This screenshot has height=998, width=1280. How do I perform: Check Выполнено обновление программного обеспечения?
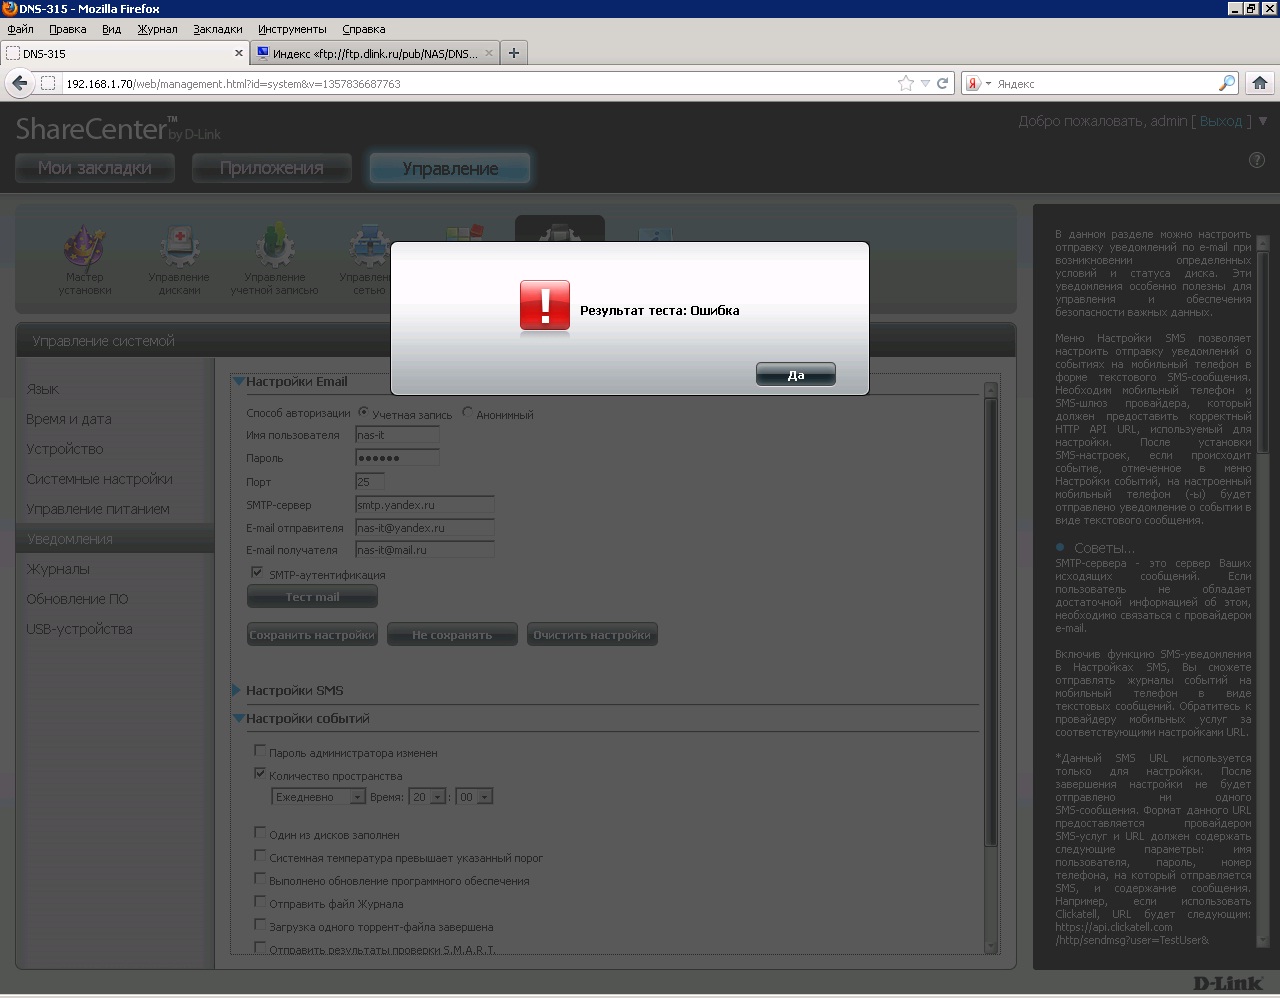click(x=260, y=878)
